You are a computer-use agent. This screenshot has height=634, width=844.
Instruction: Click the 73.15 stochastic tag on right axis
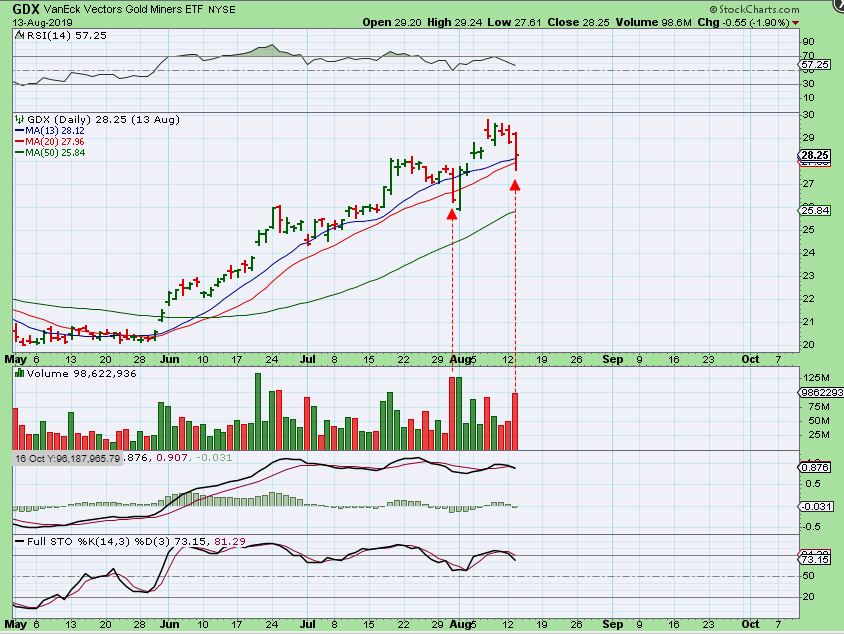coord(815,560)
